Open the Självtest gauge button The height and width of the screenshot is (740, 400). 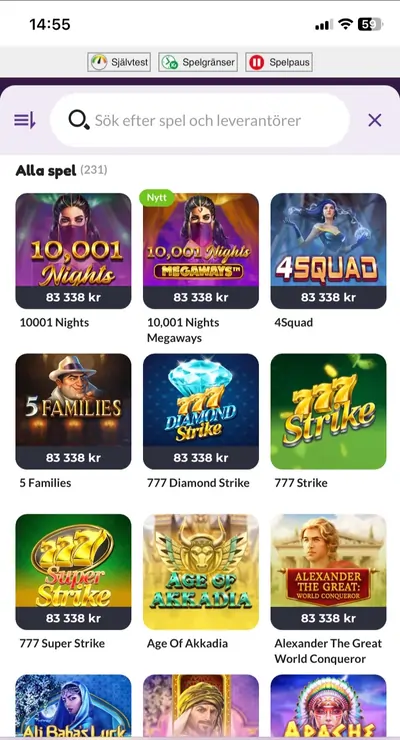coord(119,62)
